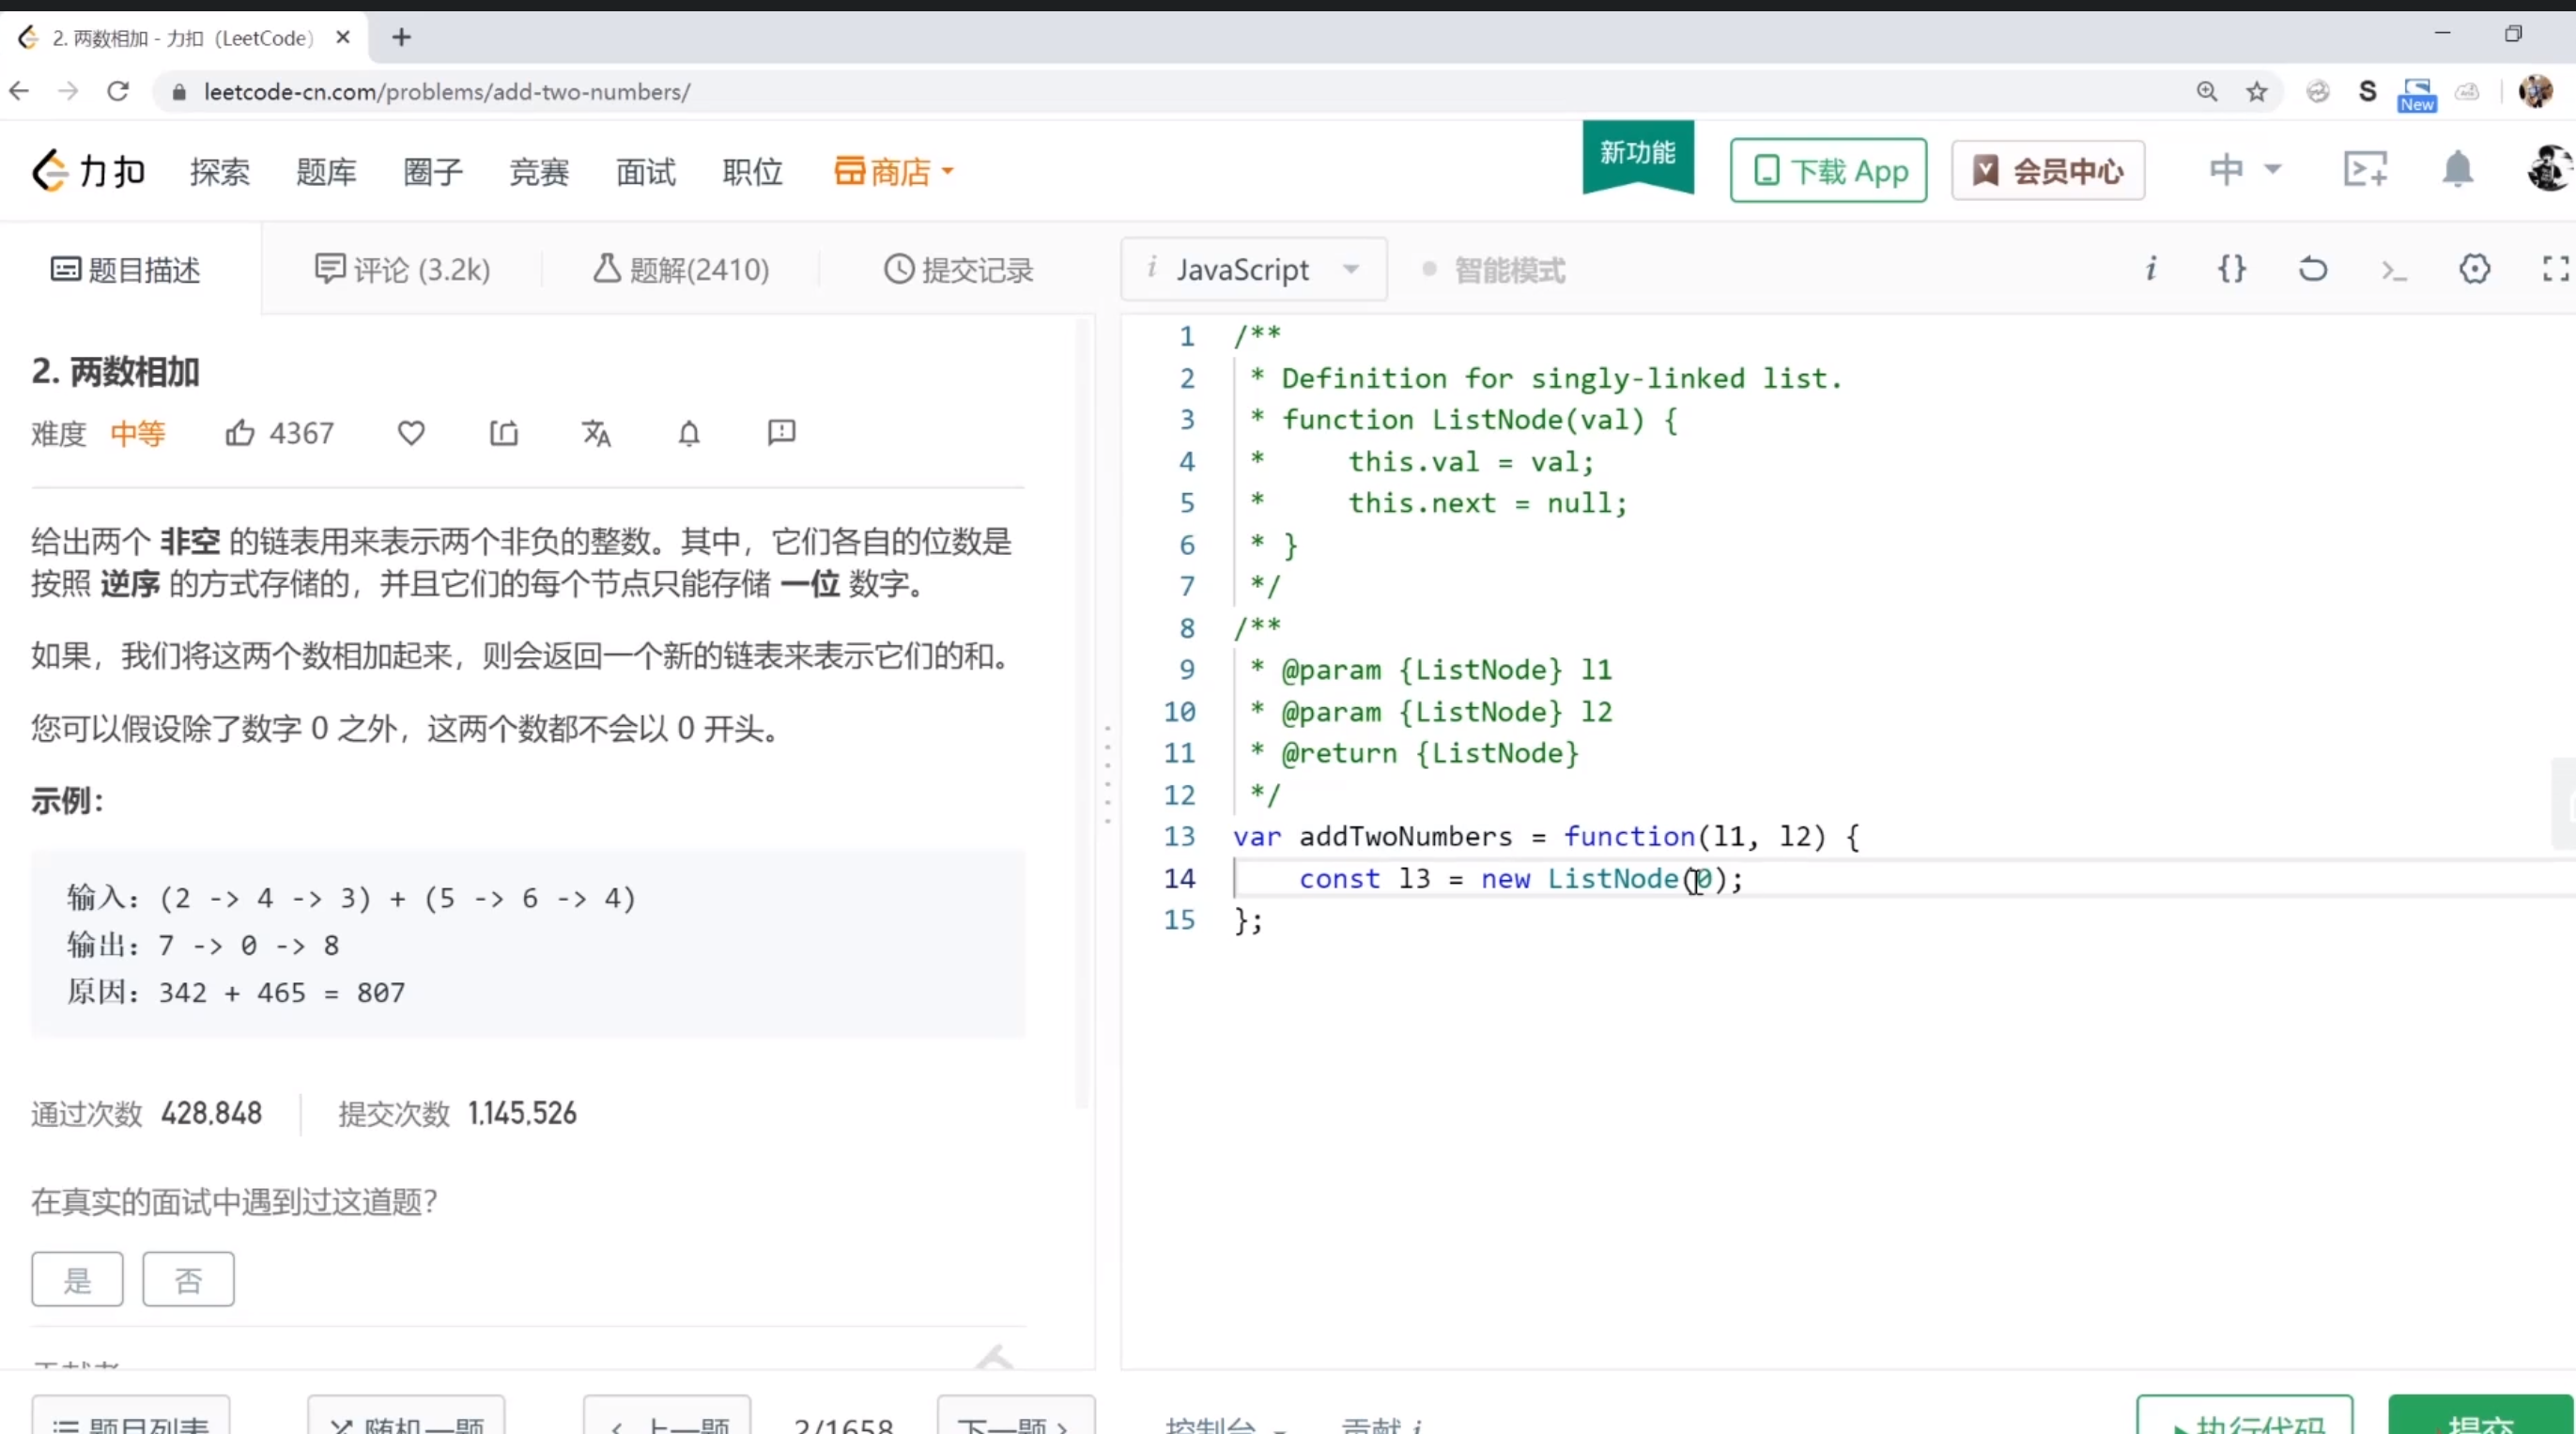Click the translation icon in problem header

(x=596, y=433)
